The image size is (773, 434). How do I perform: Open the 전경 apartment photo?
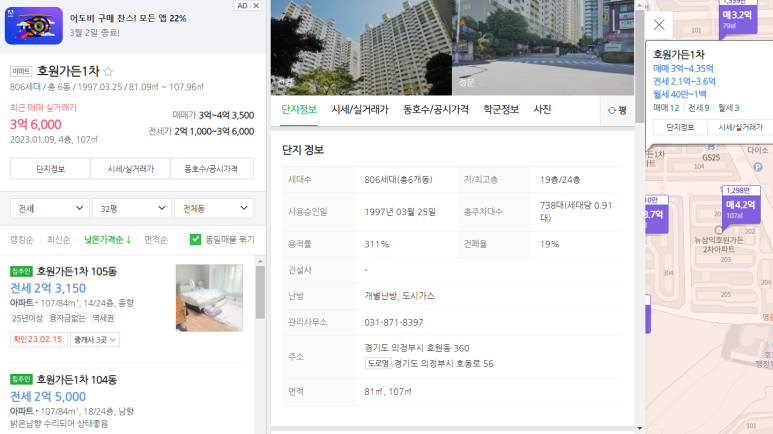361,47
